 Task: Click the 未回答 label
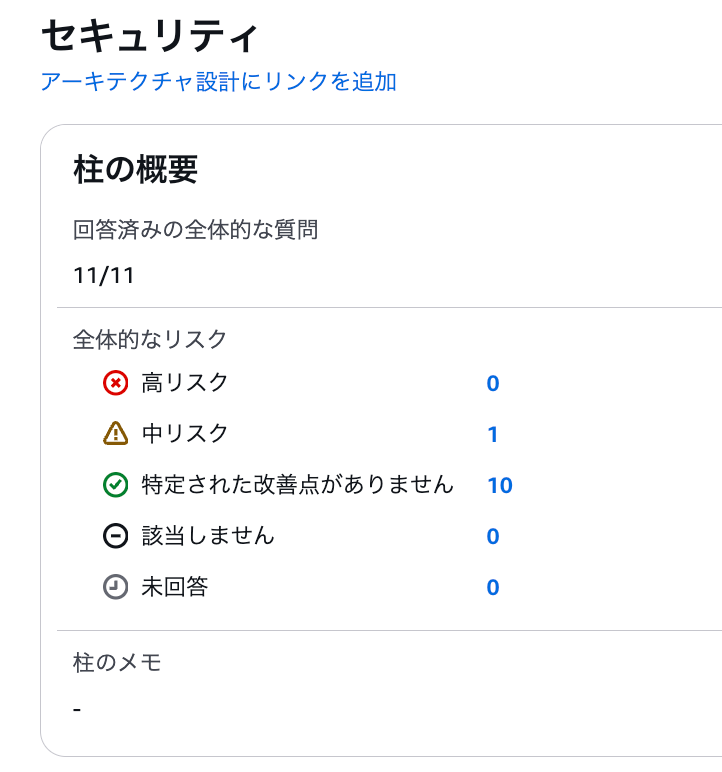[175, 587]
